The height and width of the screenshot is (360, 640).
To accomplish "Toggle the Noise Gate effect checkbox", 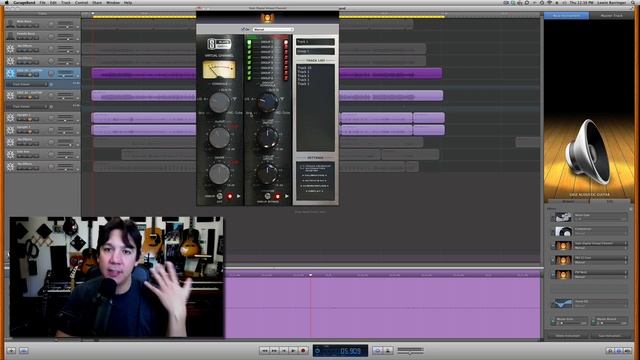I will click(x=553, y=218).
